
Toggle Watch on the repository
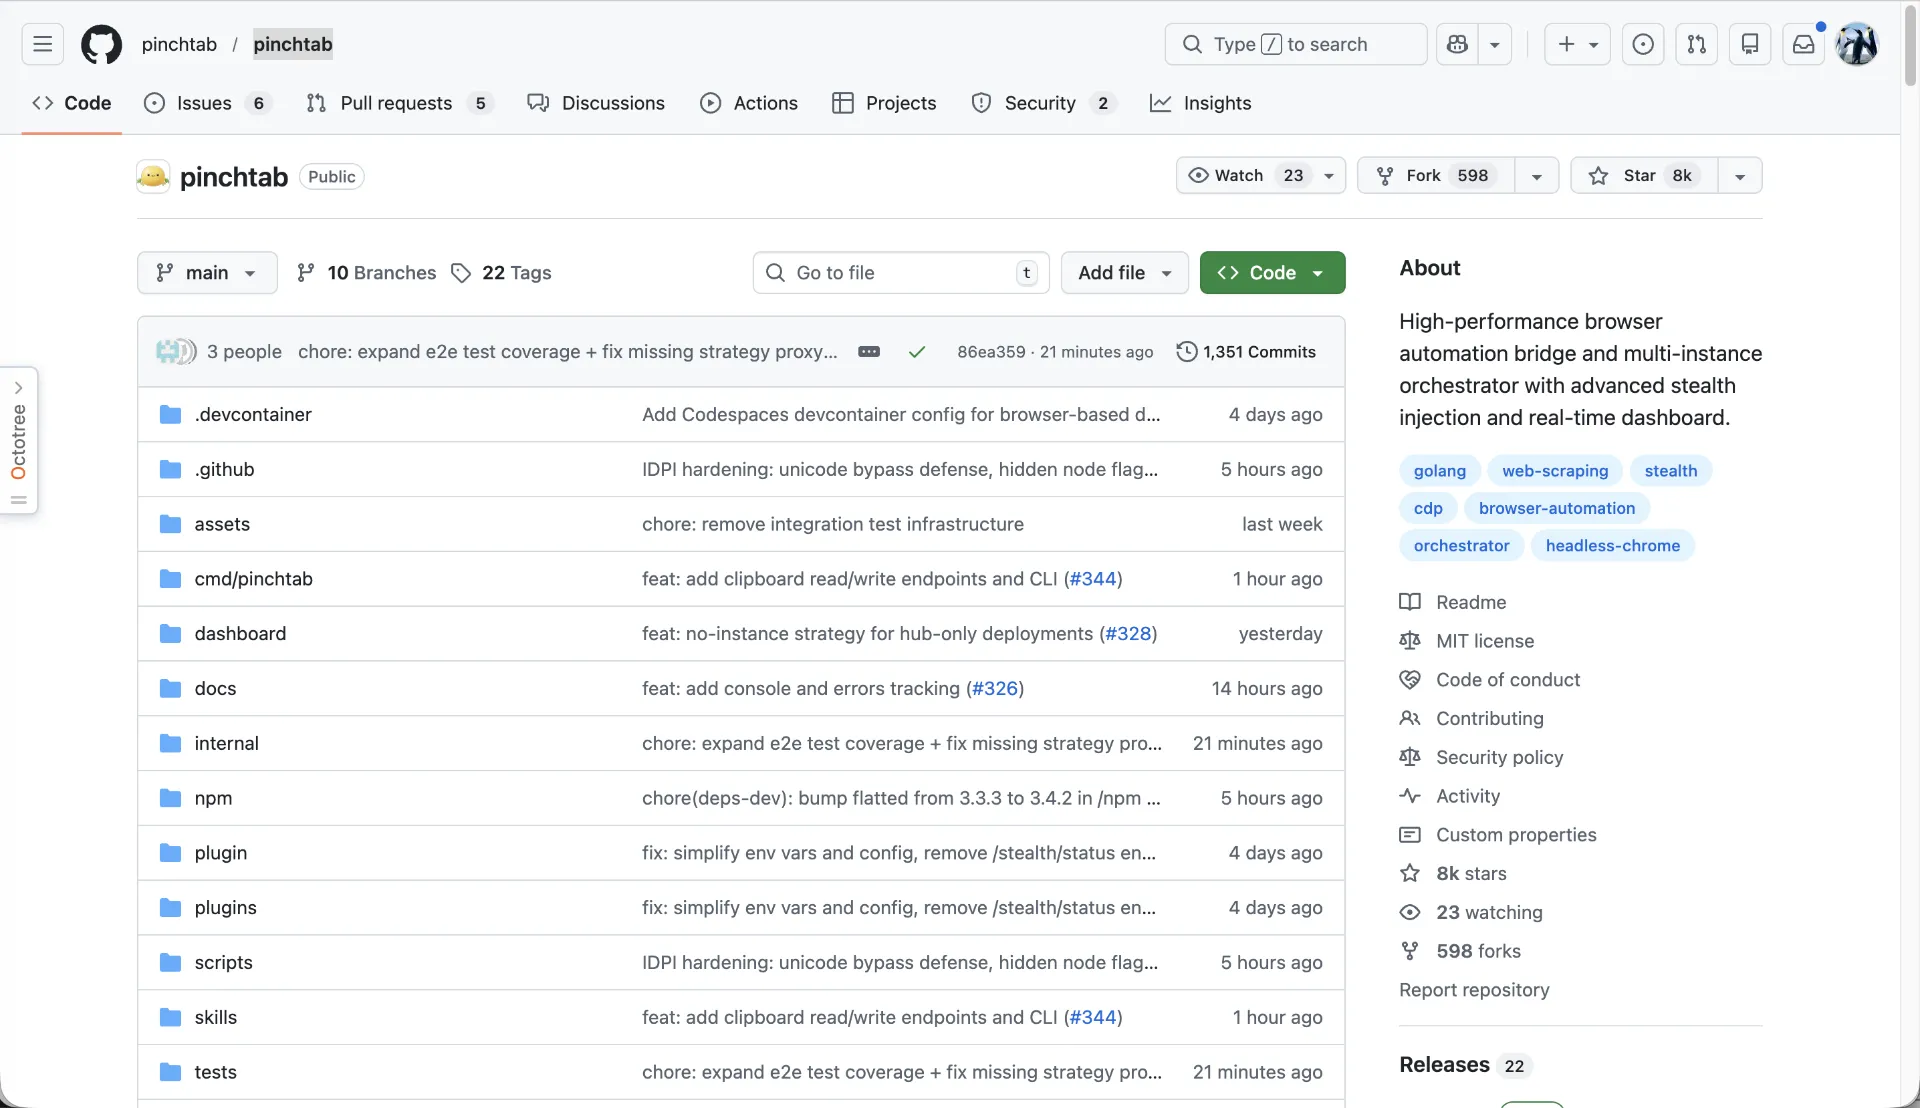1240,176
